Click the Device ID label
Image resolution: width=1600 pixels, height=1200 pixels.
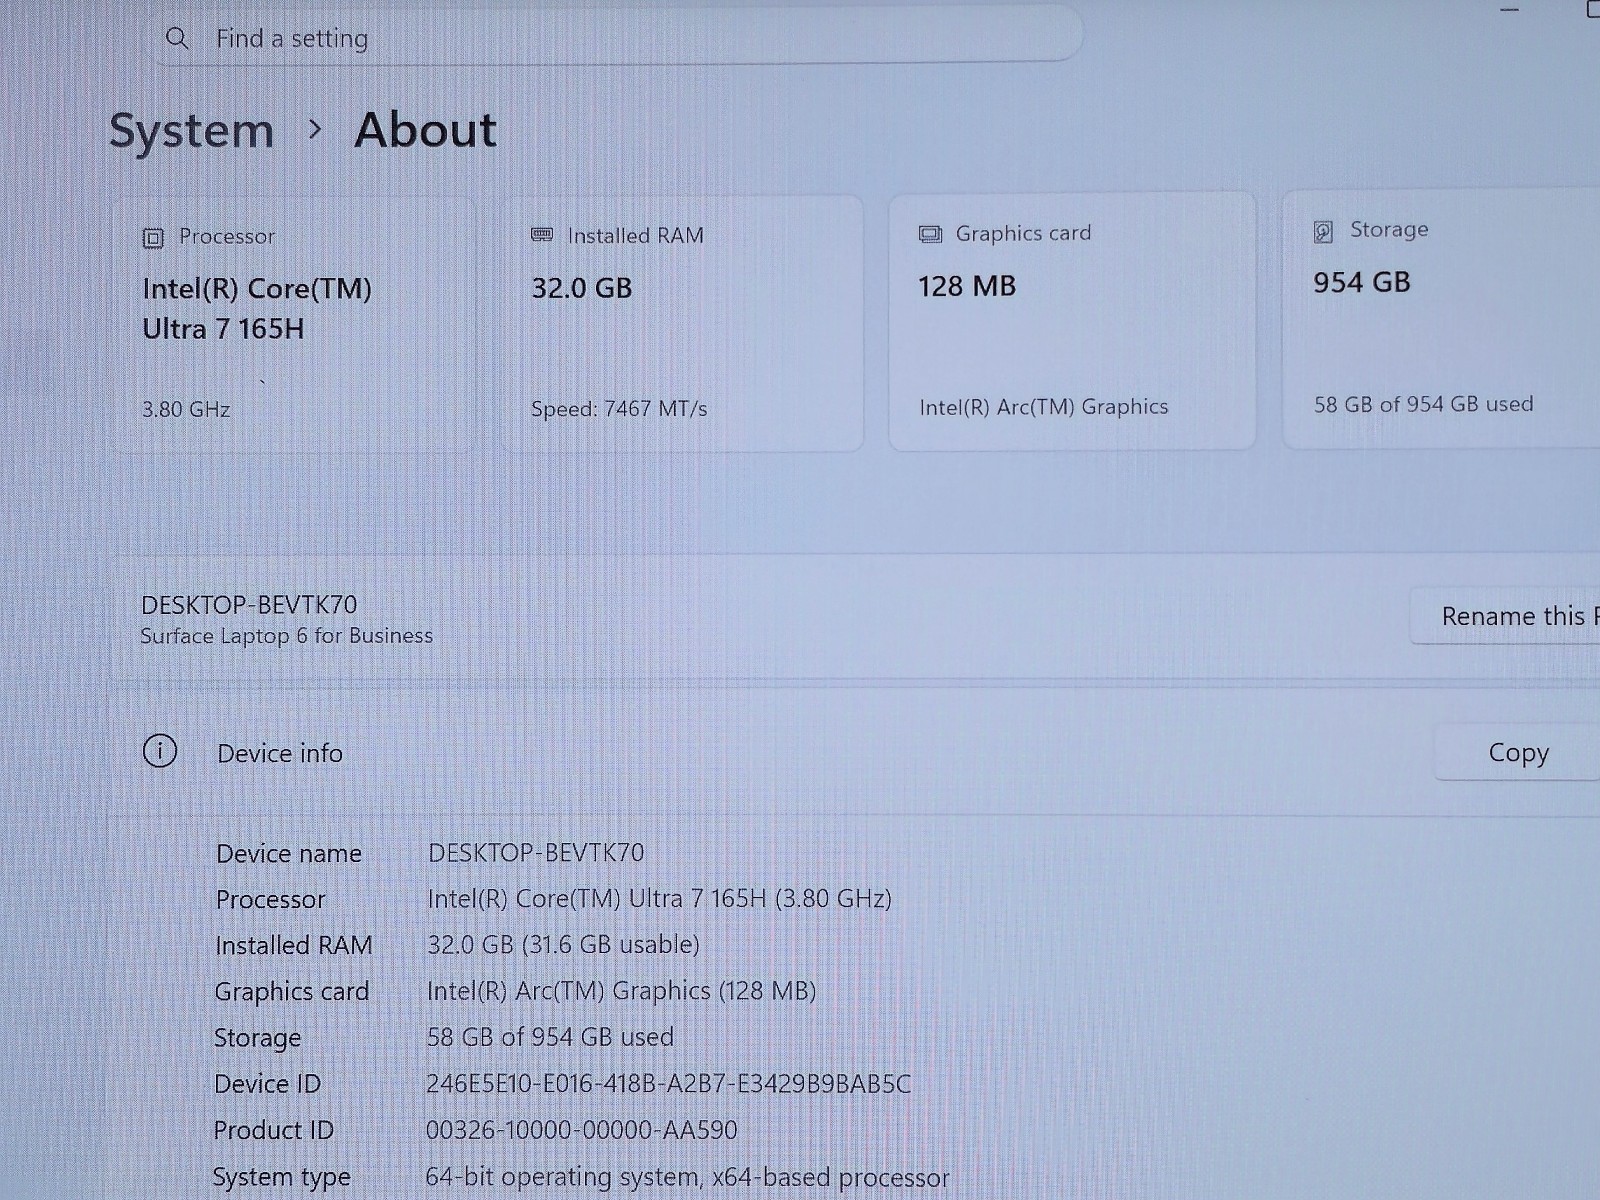[267, 1084]
